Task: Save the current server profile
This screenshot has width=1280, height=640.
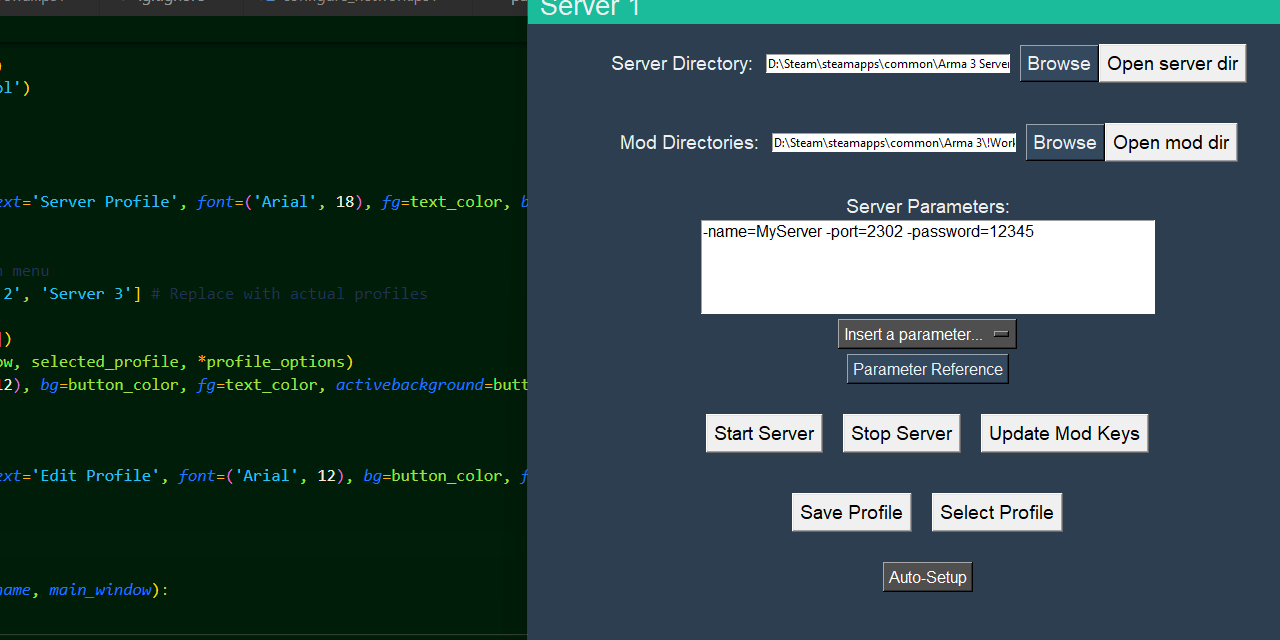Action: 851,511
